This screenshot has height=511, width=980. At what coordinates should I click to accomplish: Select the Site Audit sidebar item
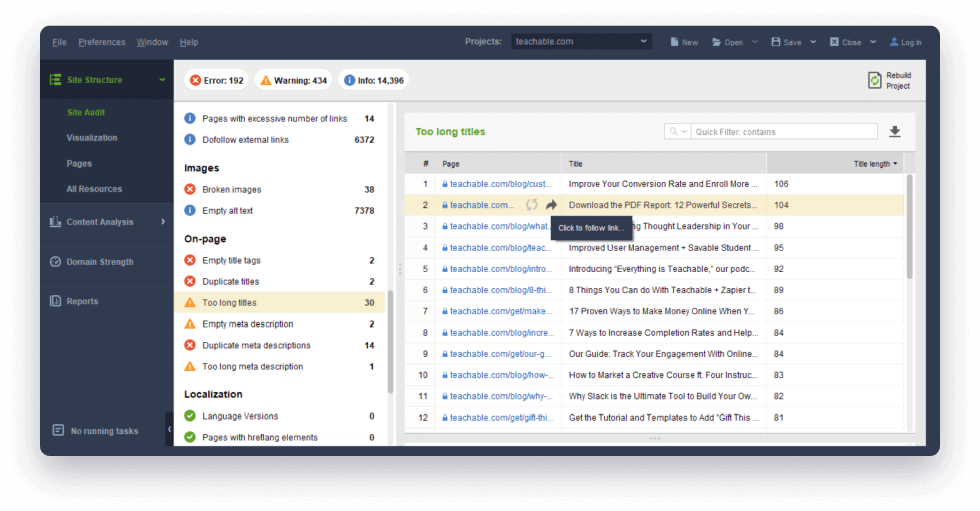pyautogui.click(x=86, y=112)
